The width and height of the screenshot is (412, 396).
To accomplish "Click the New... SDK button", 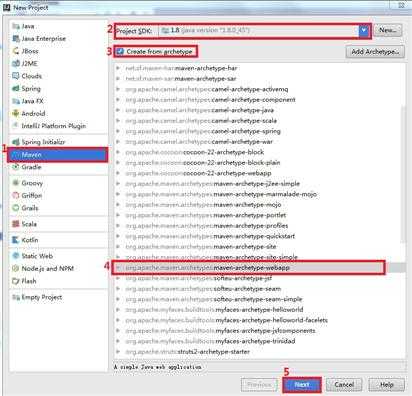I will tap(388, 30).
